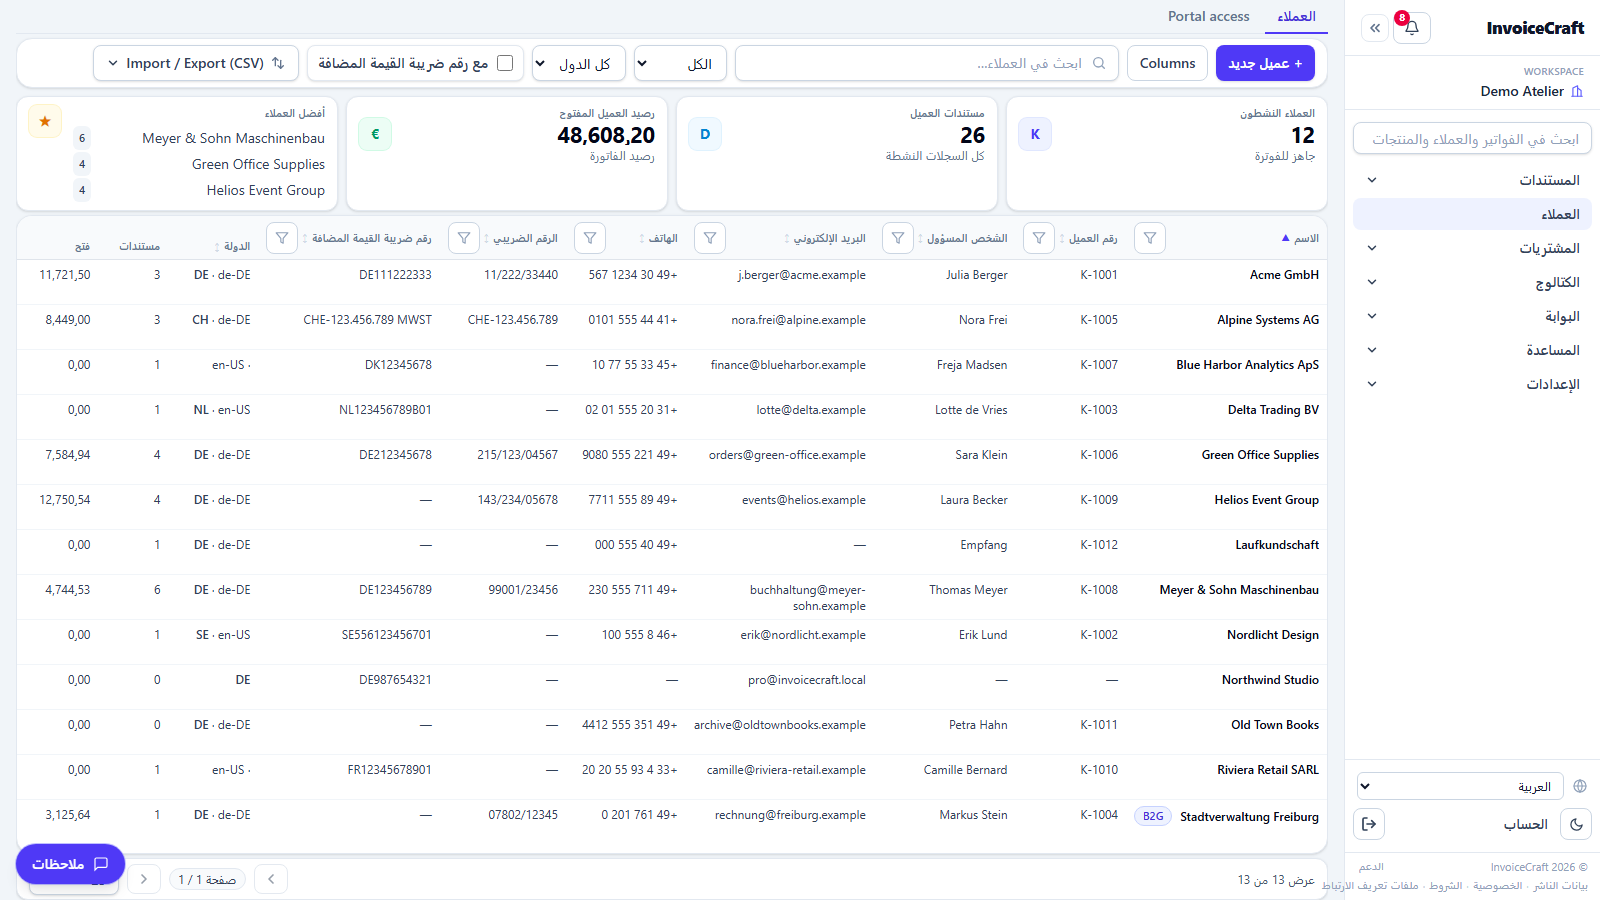Click the ابحث في العملاء search field
1600x900 pixels.
pyautogui.click(x=926, y=63)
